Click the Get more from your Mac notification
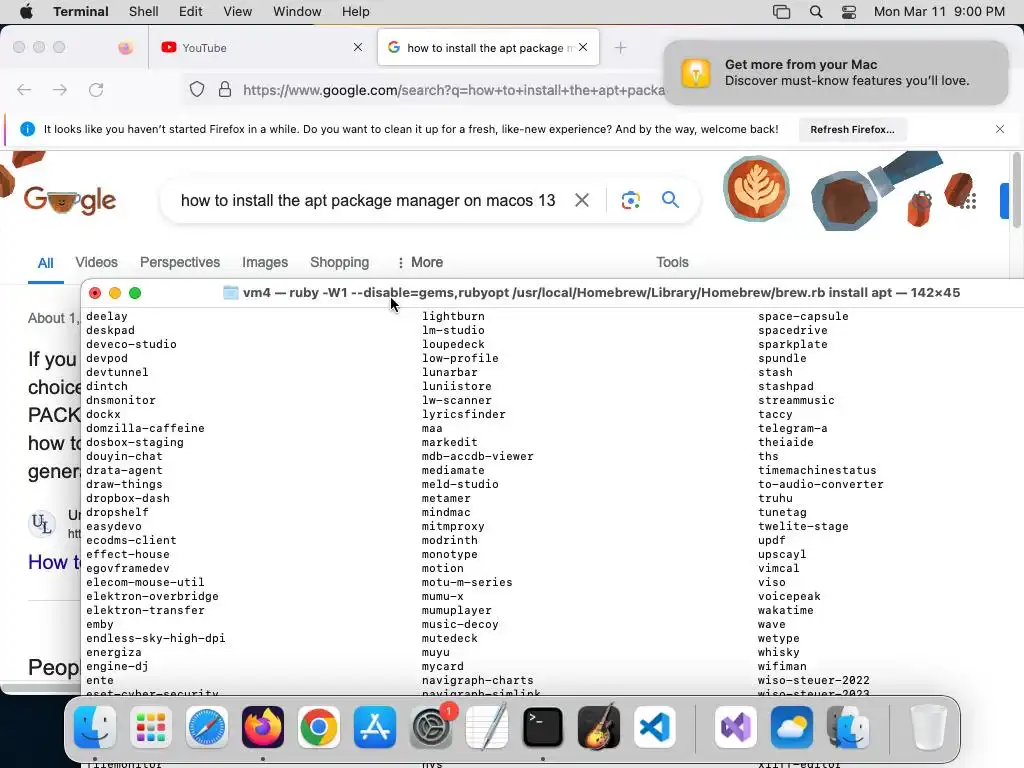Image resolution: width=1024 pixels, height=768 pixels. coord(836,72)
